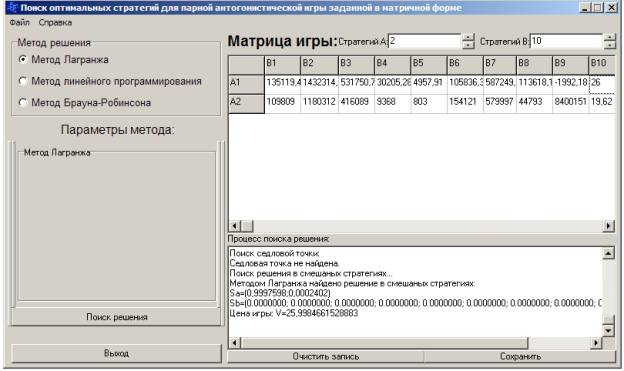Click cell with value 1432314

coord(319,84)
